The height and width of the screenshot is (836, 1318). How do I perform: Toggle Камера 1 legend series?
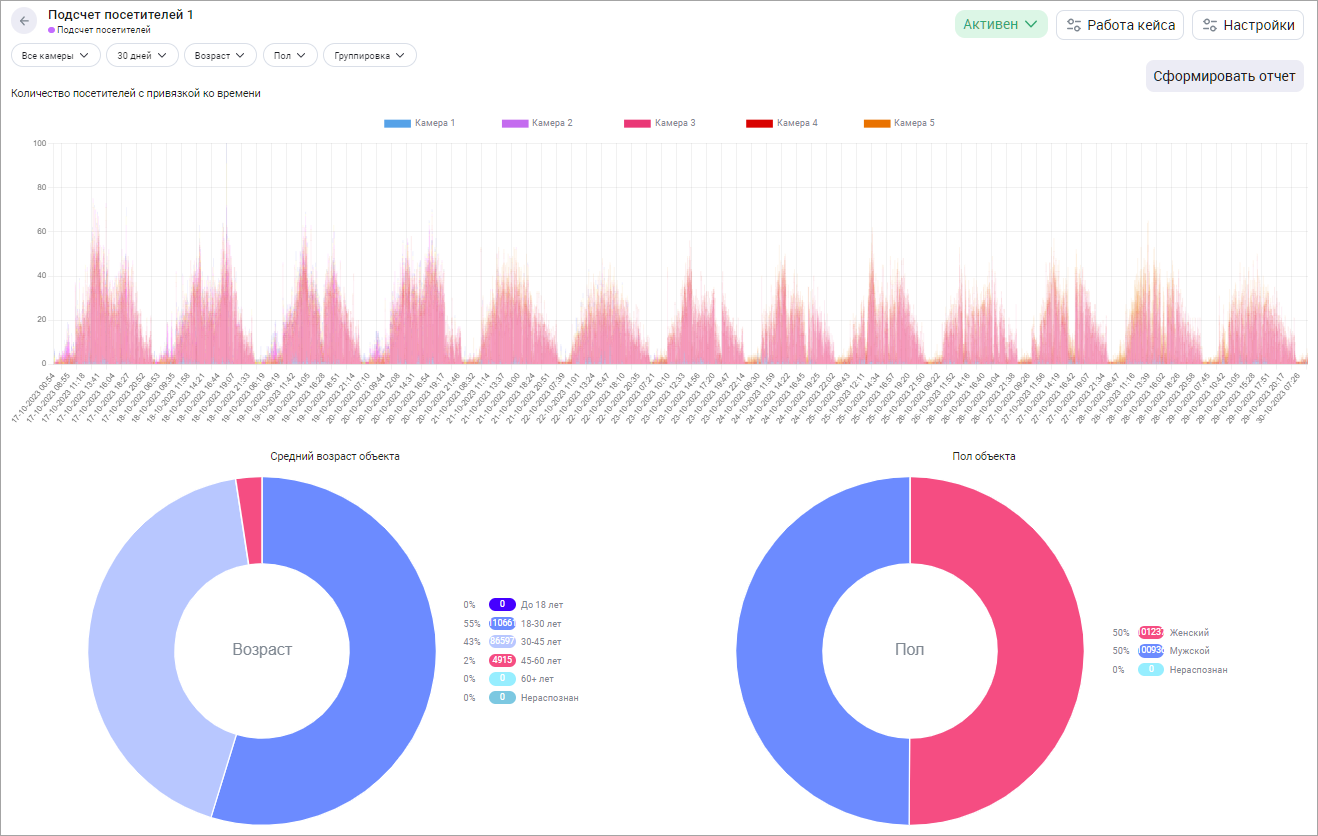[x=419, y=123]
